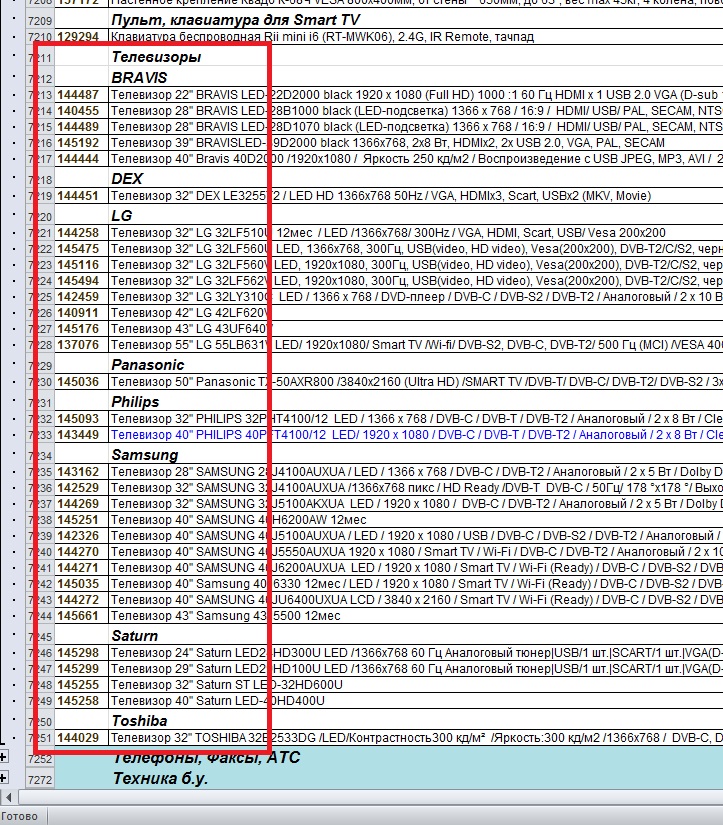Click product code cell 145494
Image resolution: width=723 pixels, height=825 pixels.
pyautogui.click(x=82, y=280)
